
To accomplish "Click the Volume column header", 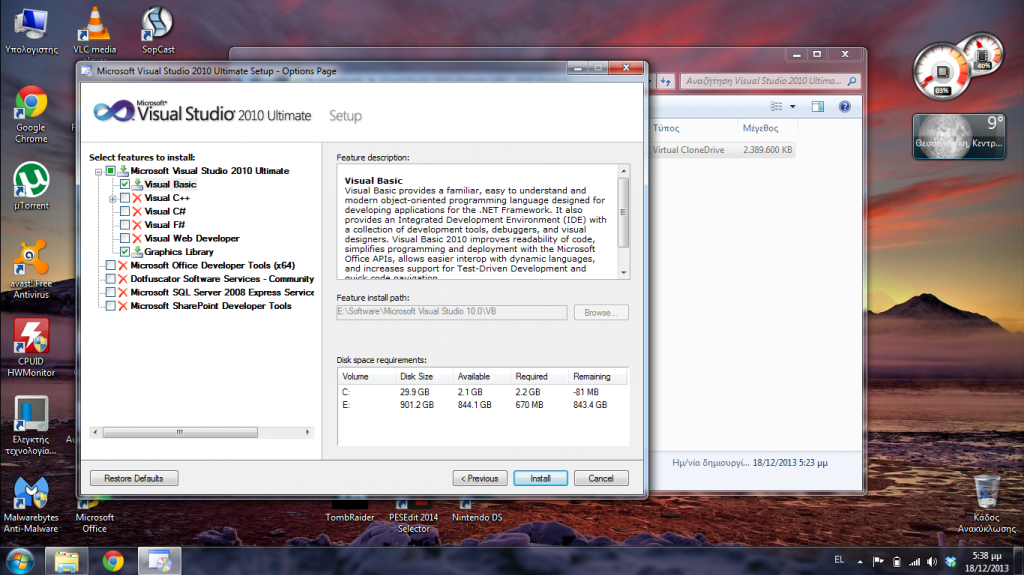I will click(367, 376).
